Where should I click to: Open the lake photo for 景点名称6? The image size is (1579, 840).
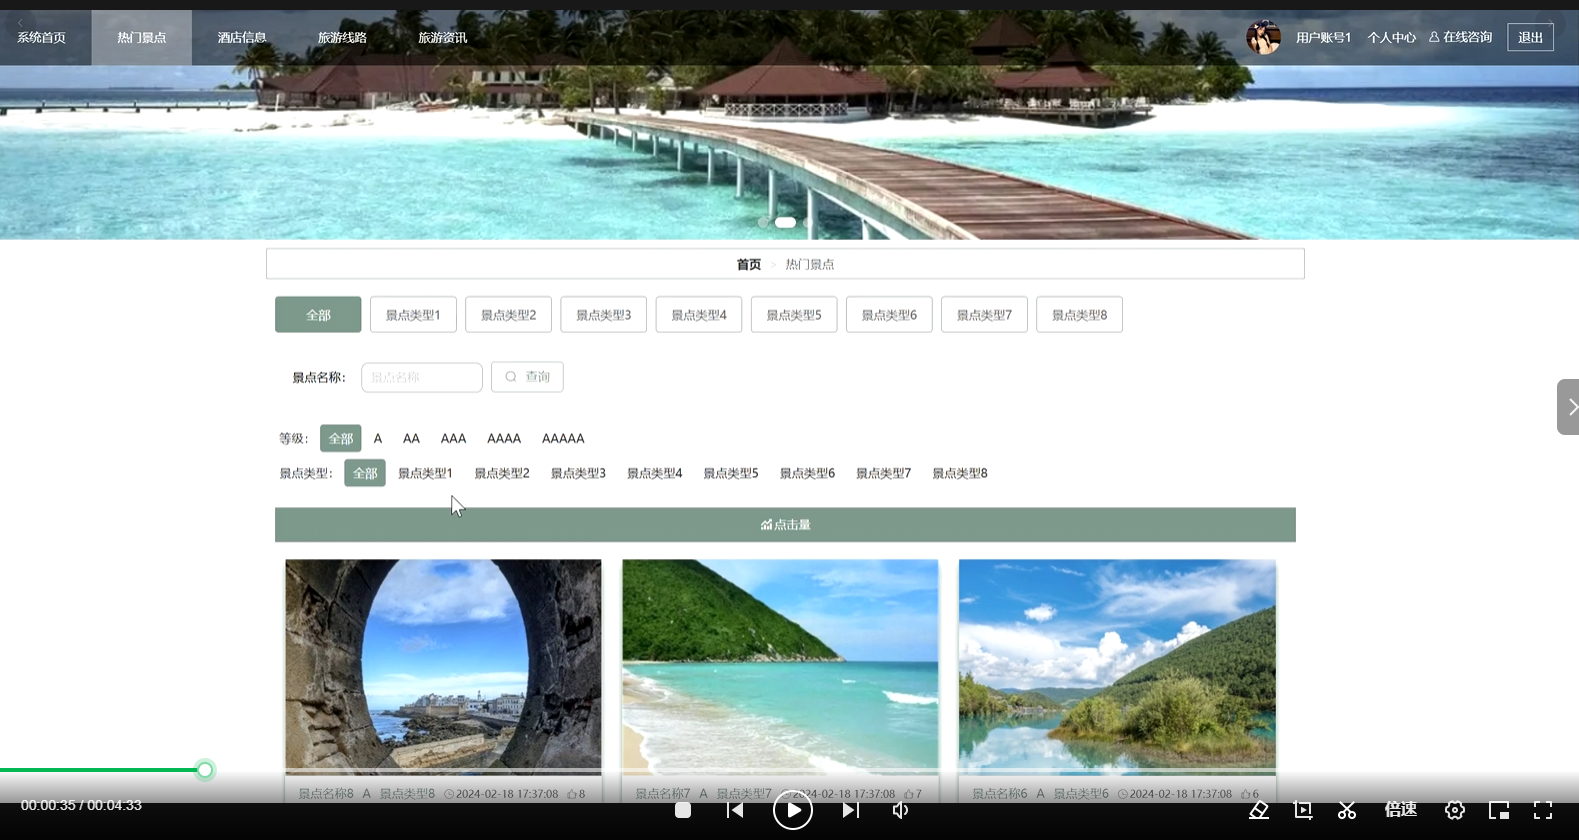(1117, 665)
